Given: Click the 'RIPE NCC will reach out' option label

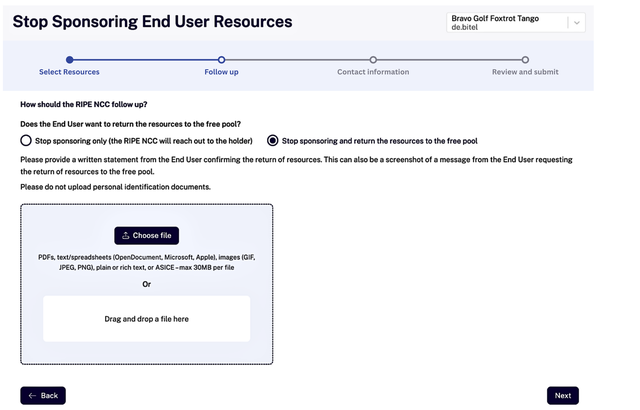Looking at the screenshot, I should pyautogui.click(x=144, y=141).
